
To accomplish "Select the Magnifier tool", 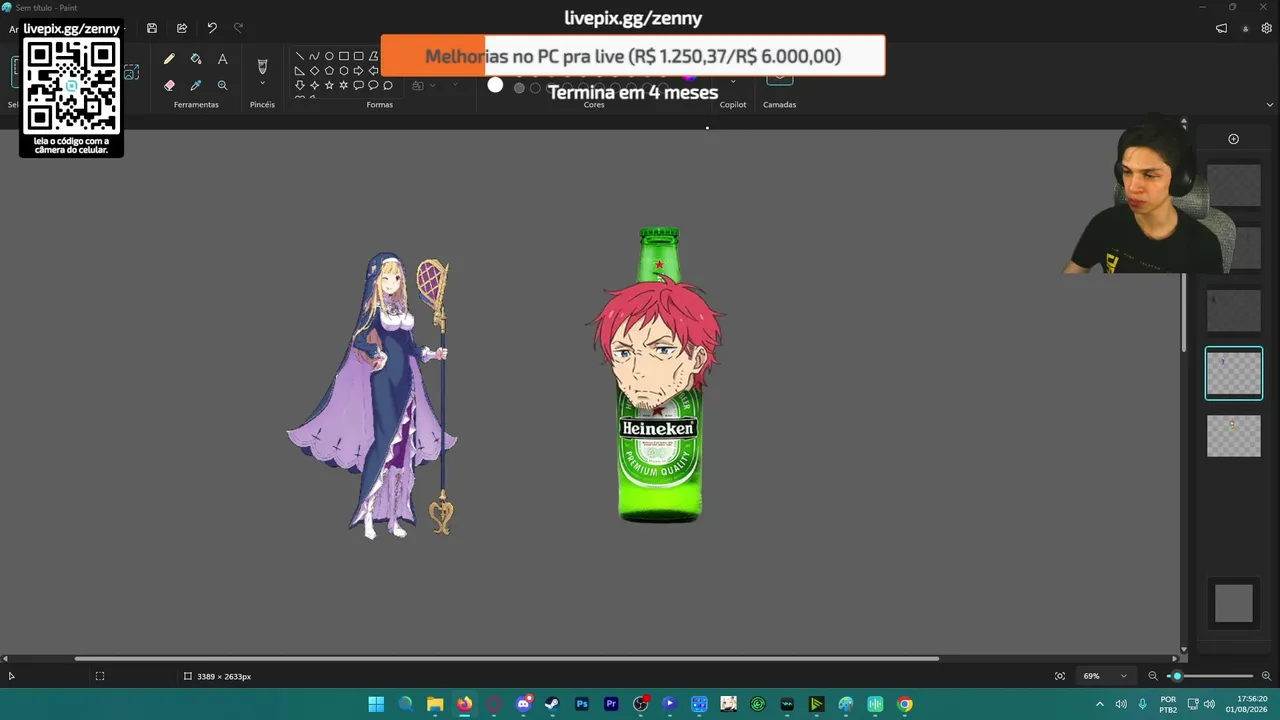I will (222, 85).
